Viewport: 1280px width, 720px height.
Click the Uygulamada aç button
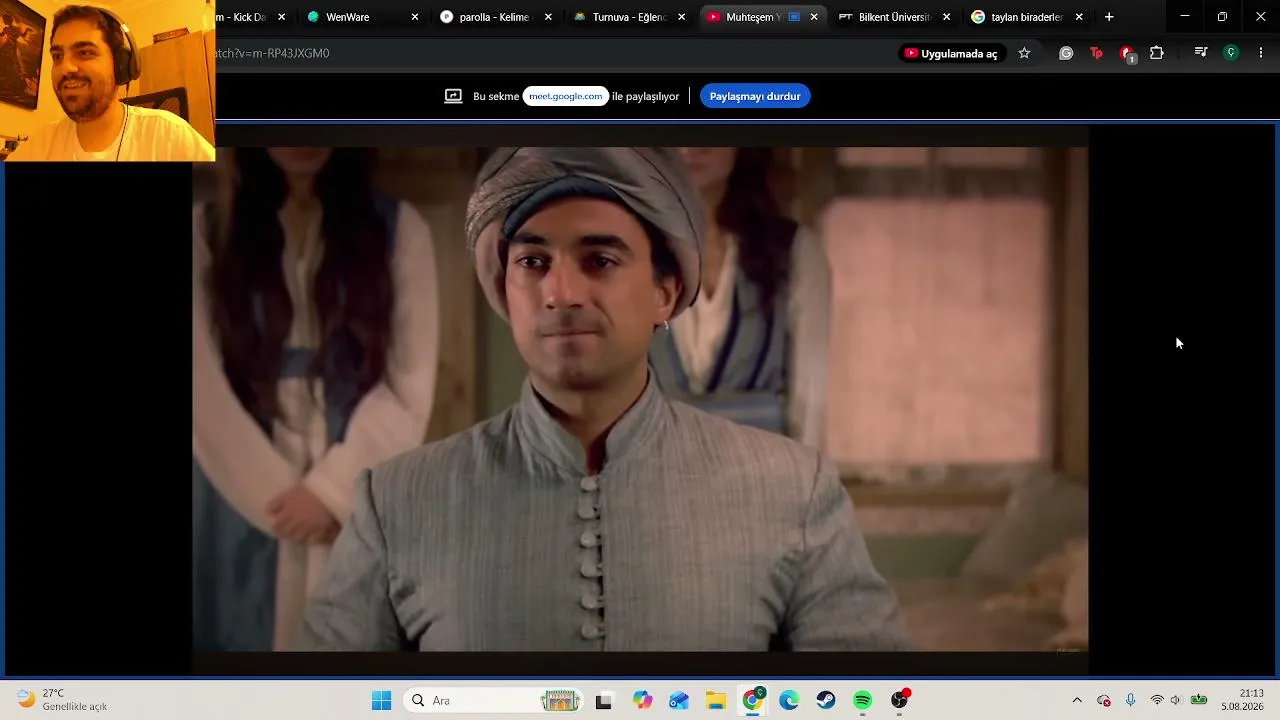(x=951, y=53)
